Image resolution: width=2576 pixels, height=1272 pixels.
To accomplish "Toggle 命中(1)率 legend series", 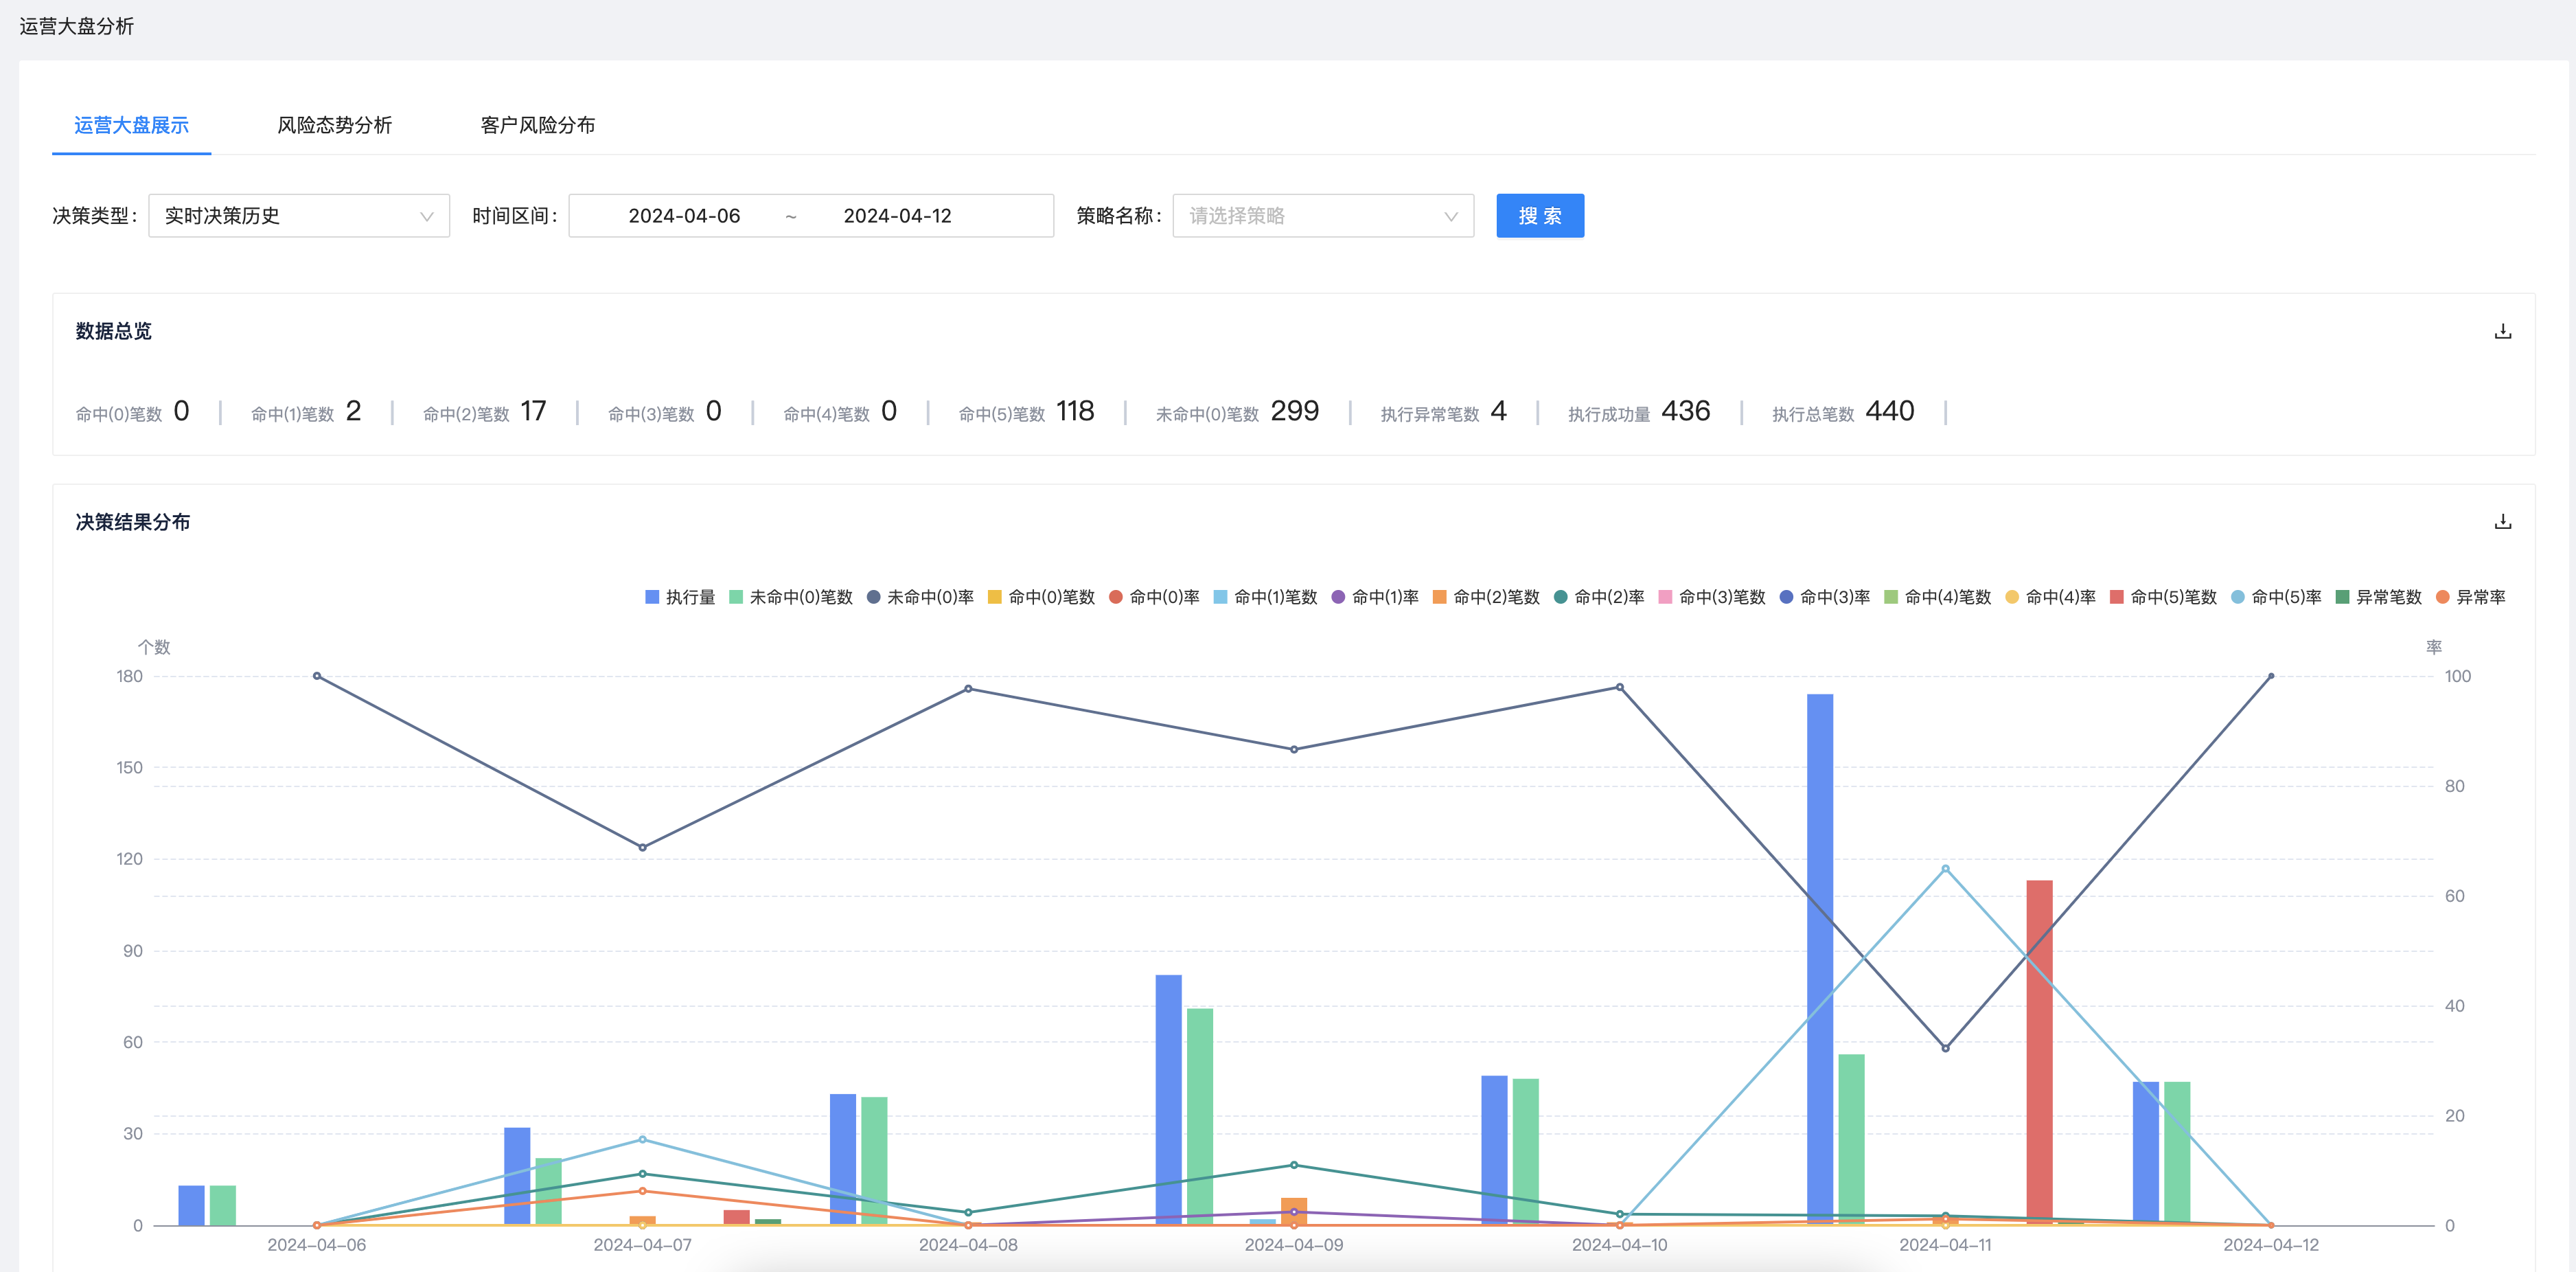I will tap(1375, 597).
